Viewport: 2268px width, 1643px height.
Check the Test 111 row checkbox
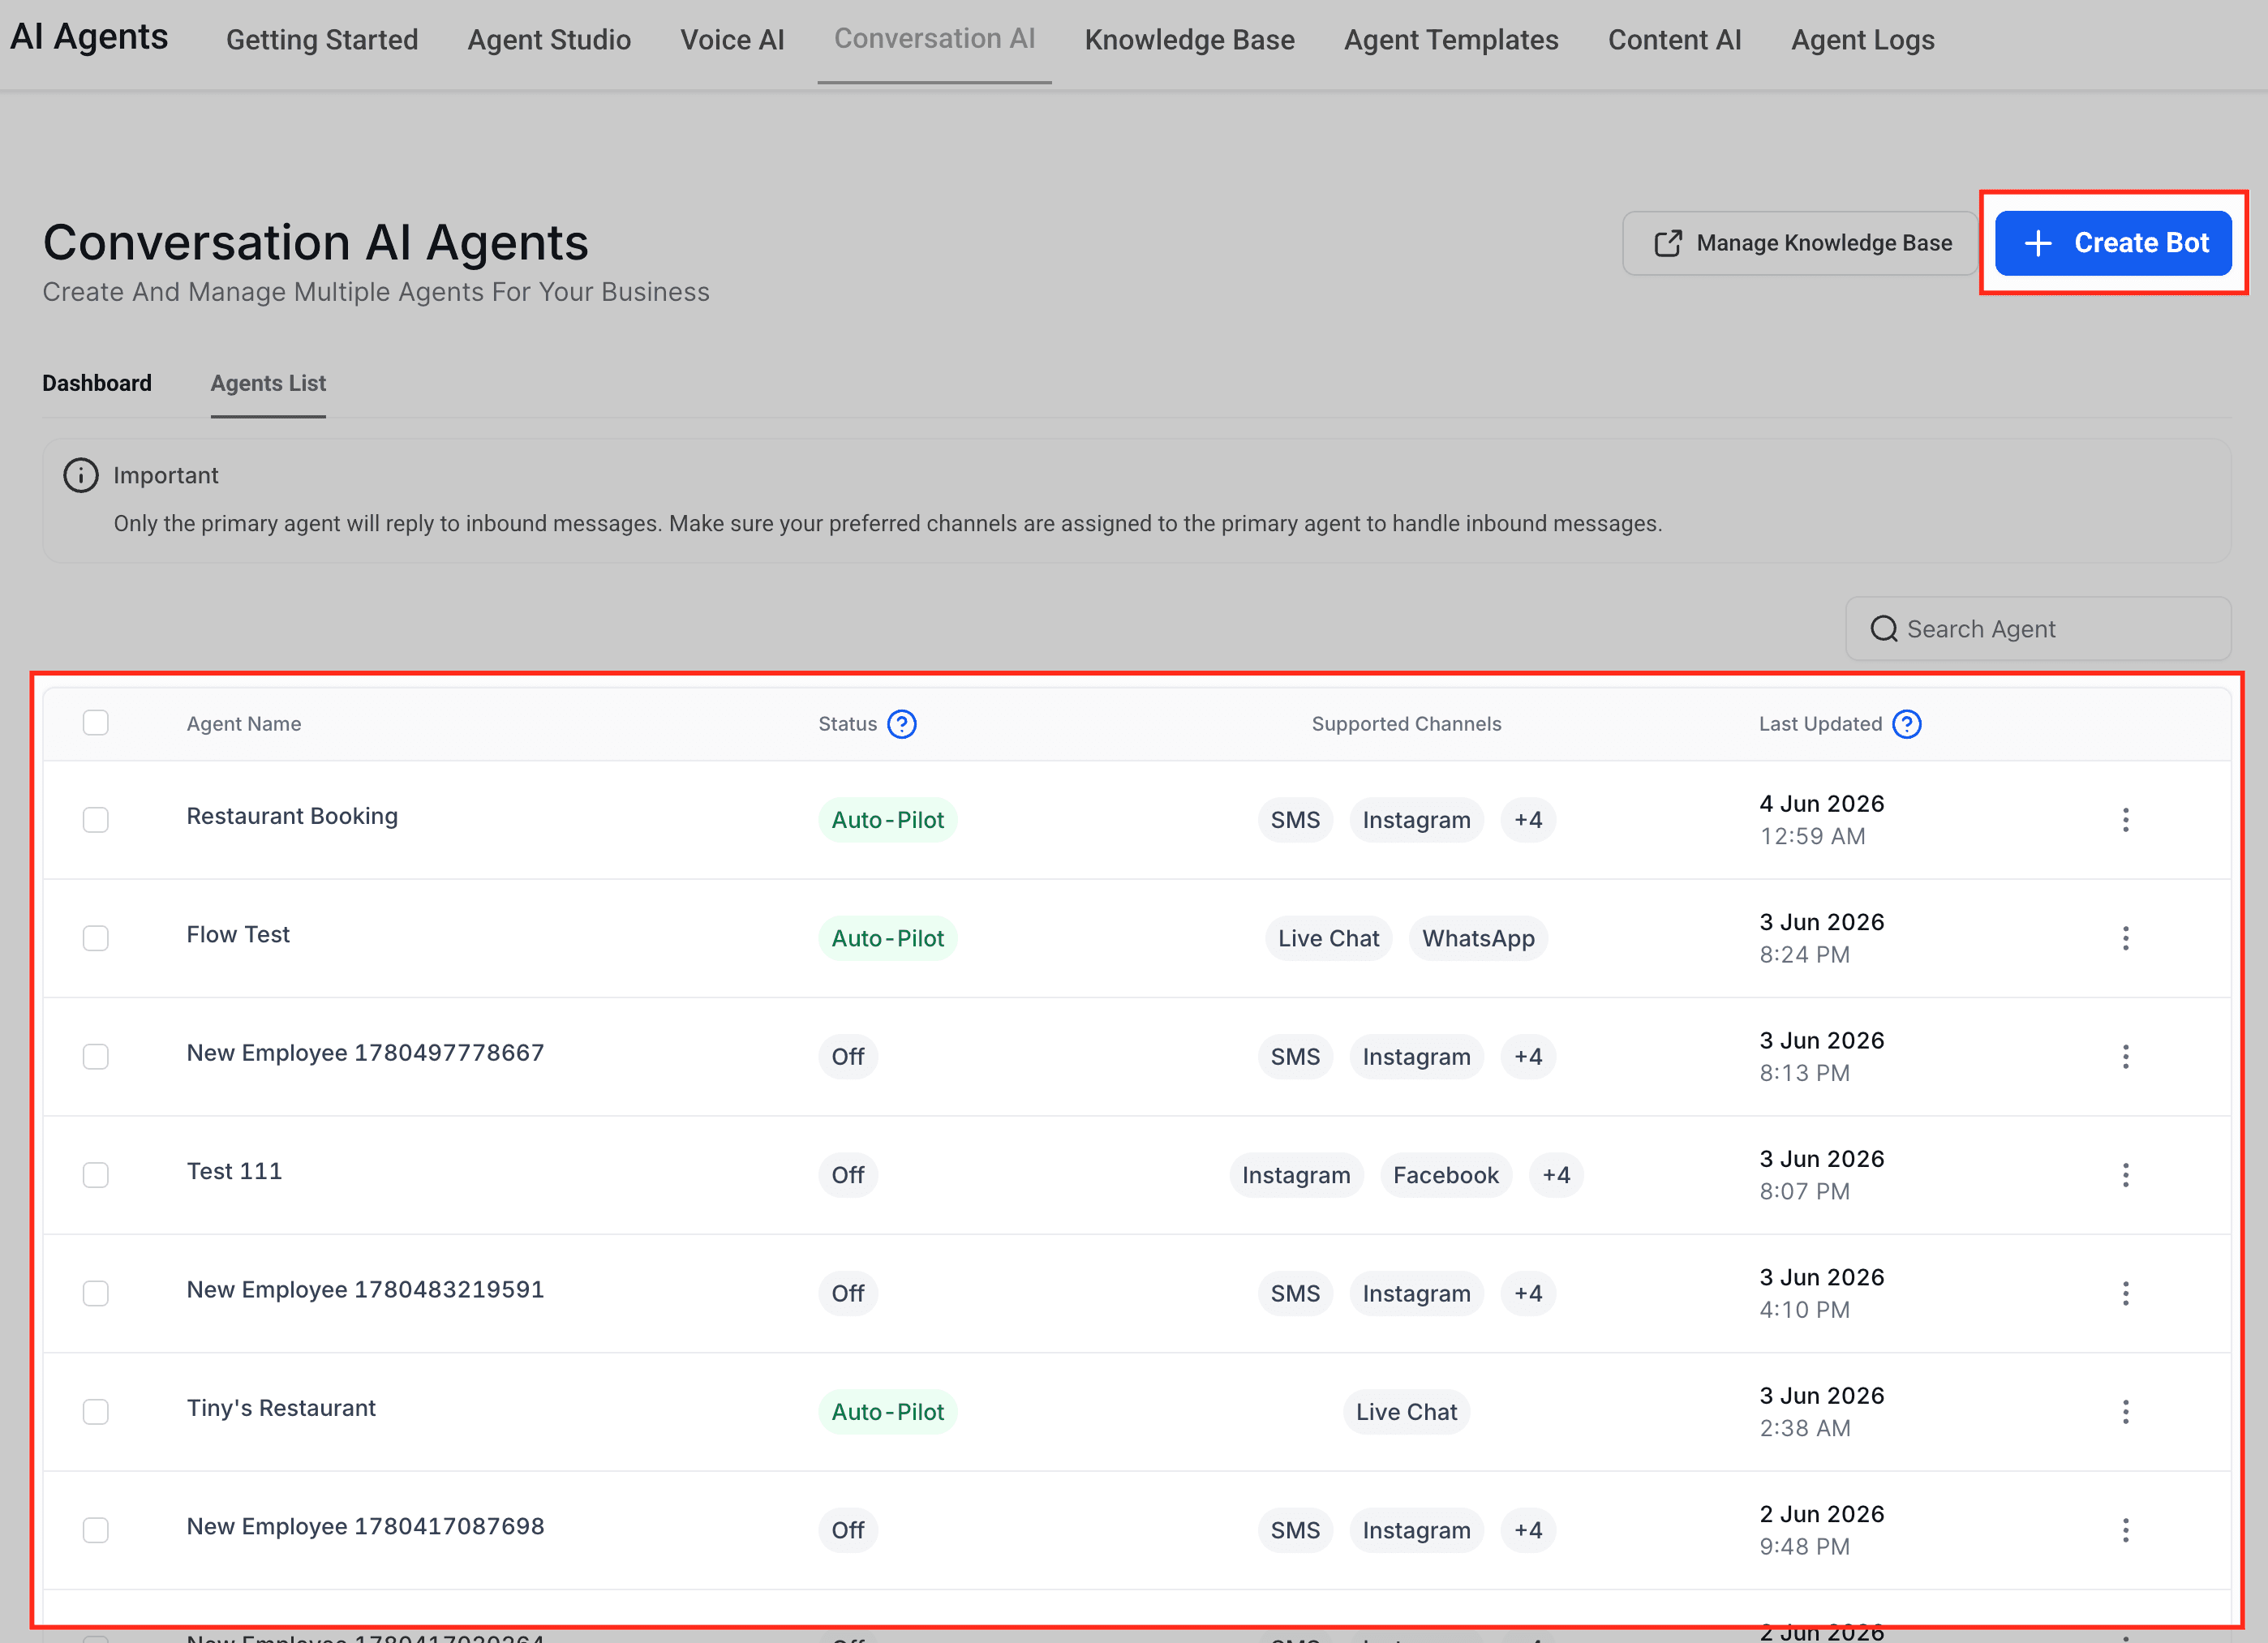pos(96,1175)
